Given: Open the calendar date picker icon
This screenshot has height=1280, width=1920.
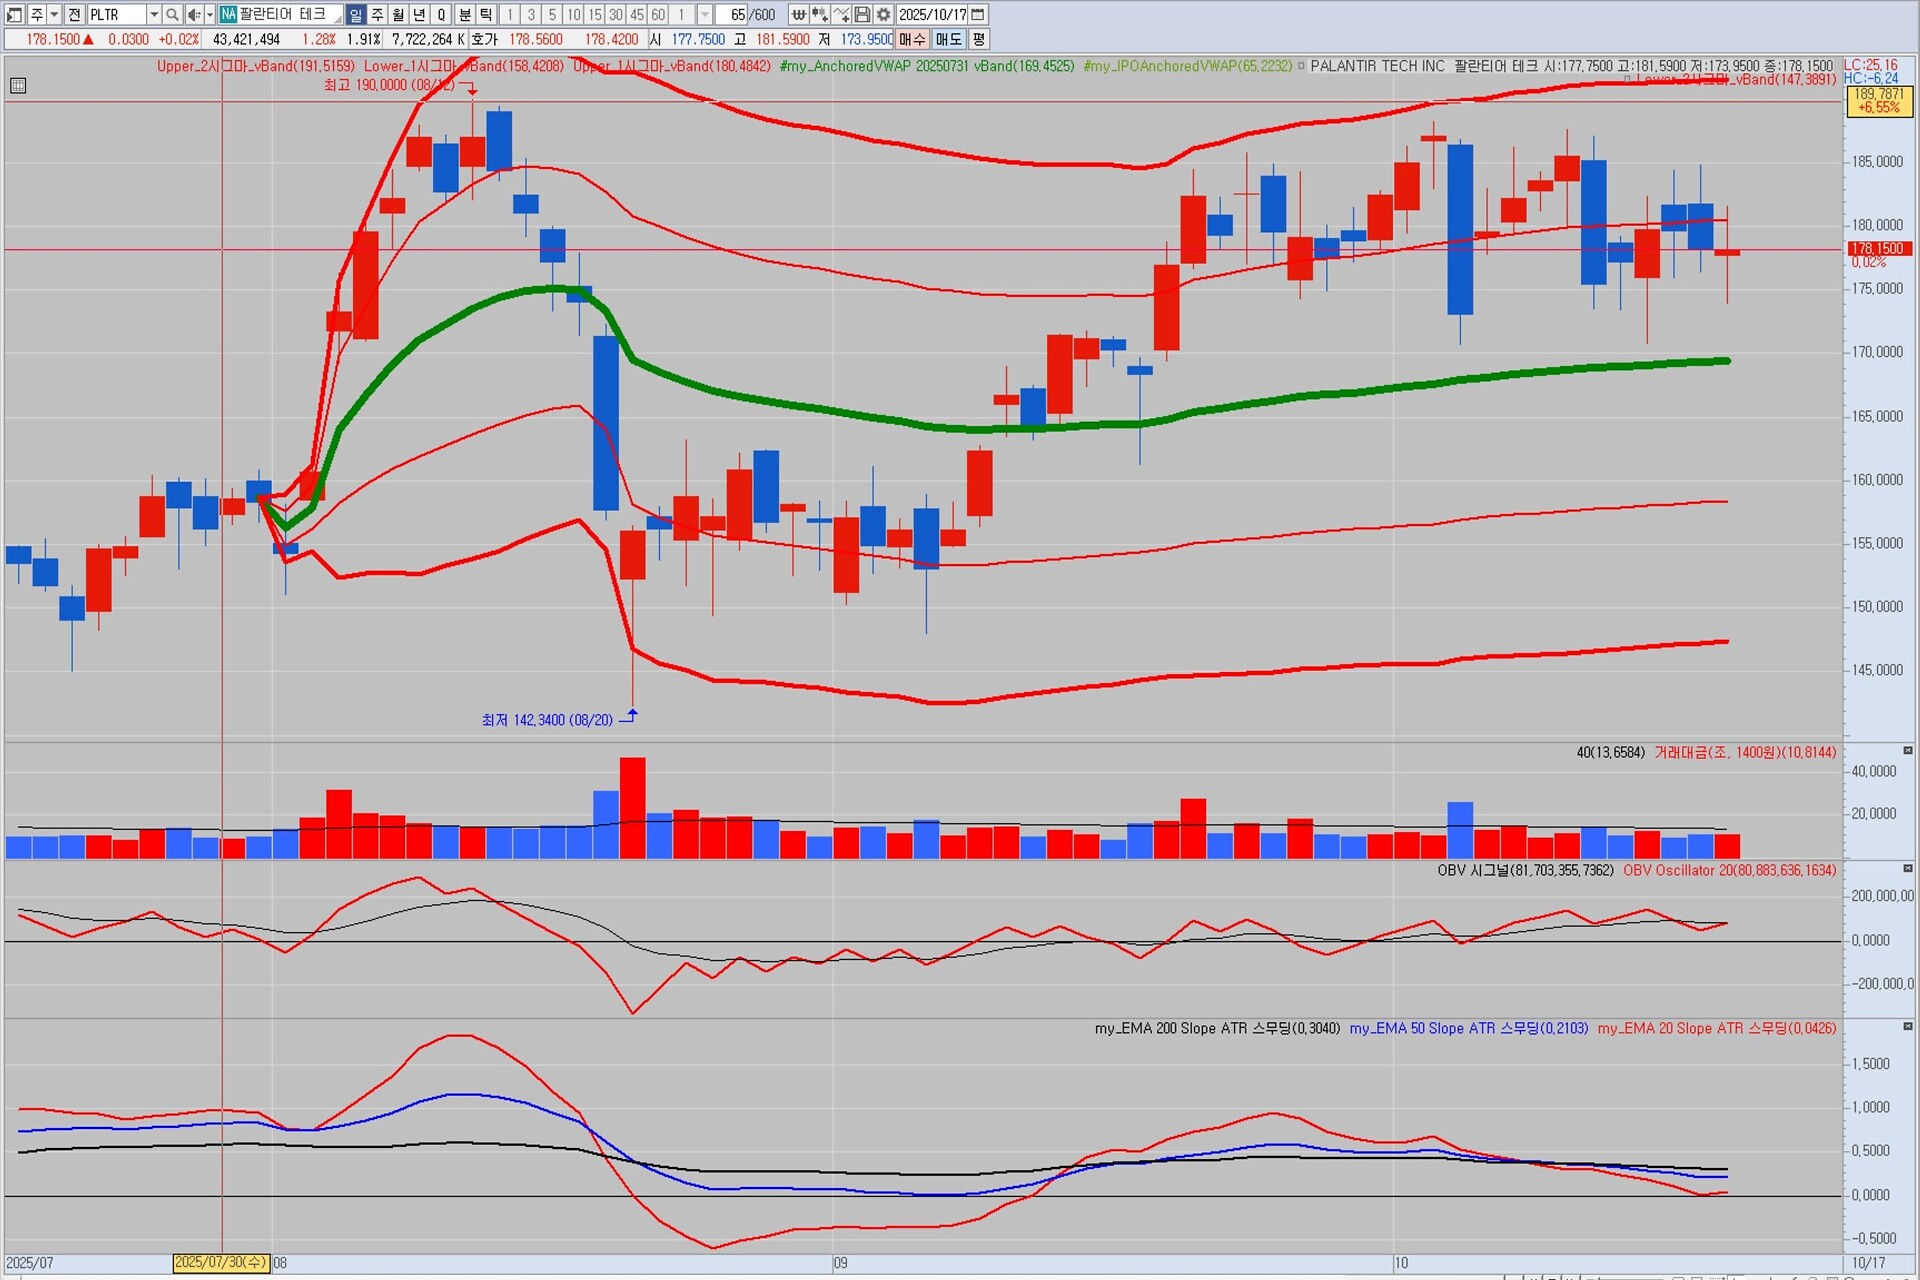Looking at the screenshot, I should click(978, 14).
